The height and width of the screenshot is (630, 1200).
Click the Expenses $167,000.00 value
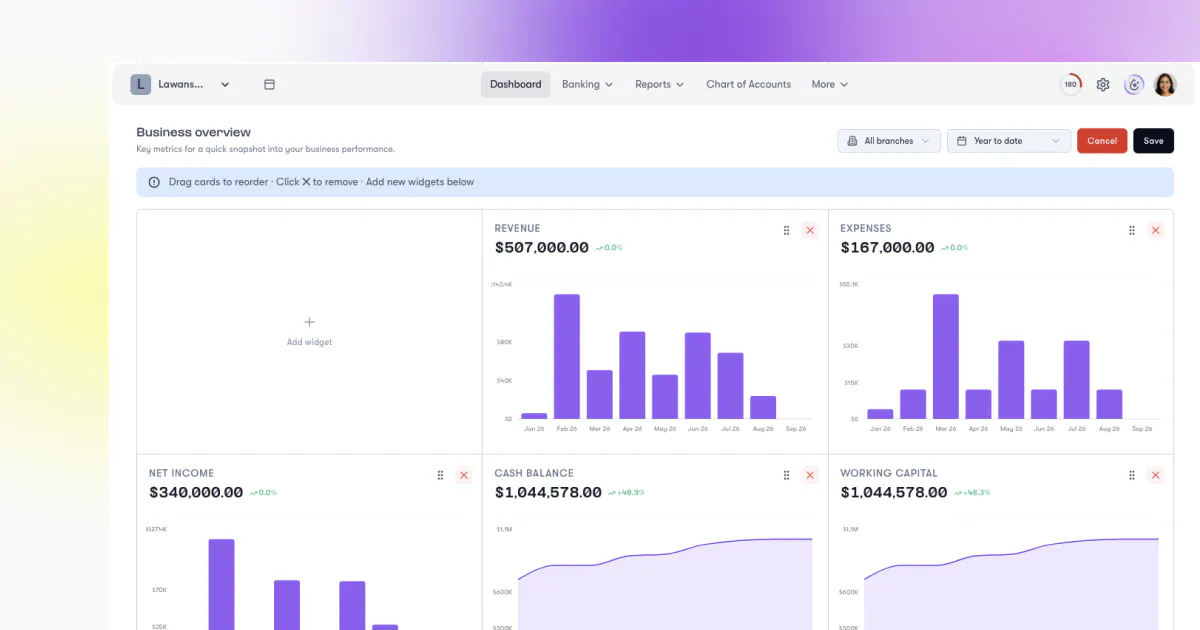click(x=887, y=248)
